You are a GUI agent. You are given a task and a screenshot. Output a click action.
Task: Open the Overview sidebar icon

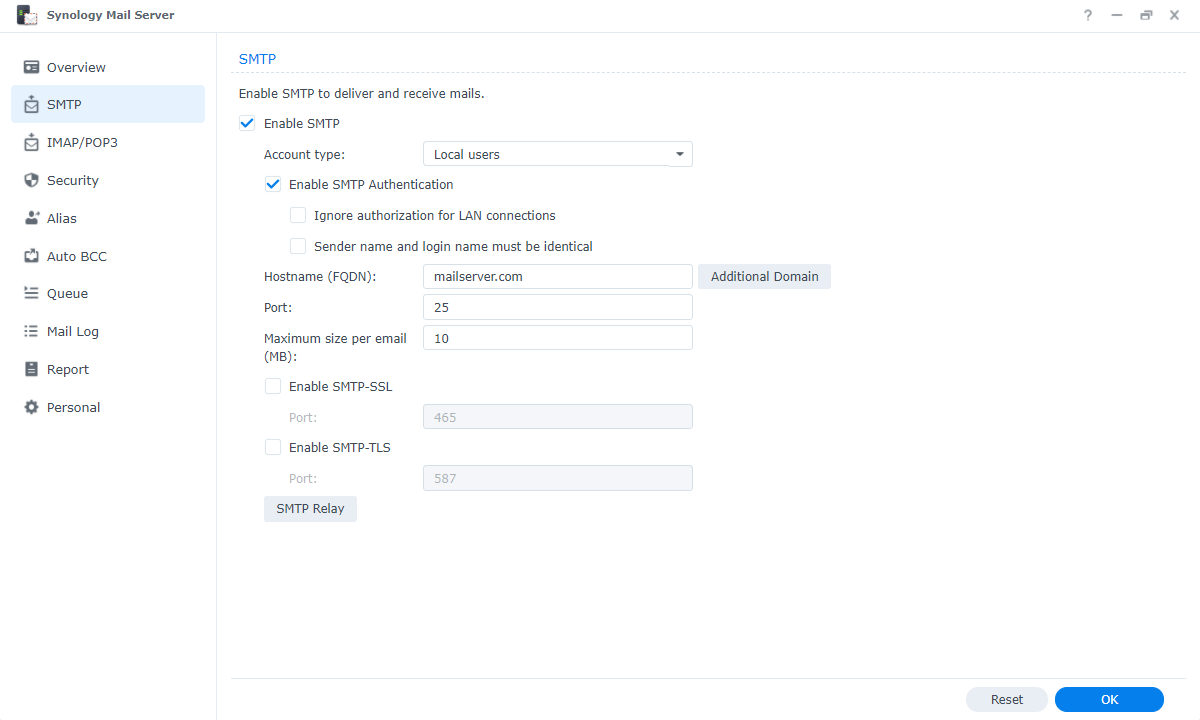(x=31, y=67)
